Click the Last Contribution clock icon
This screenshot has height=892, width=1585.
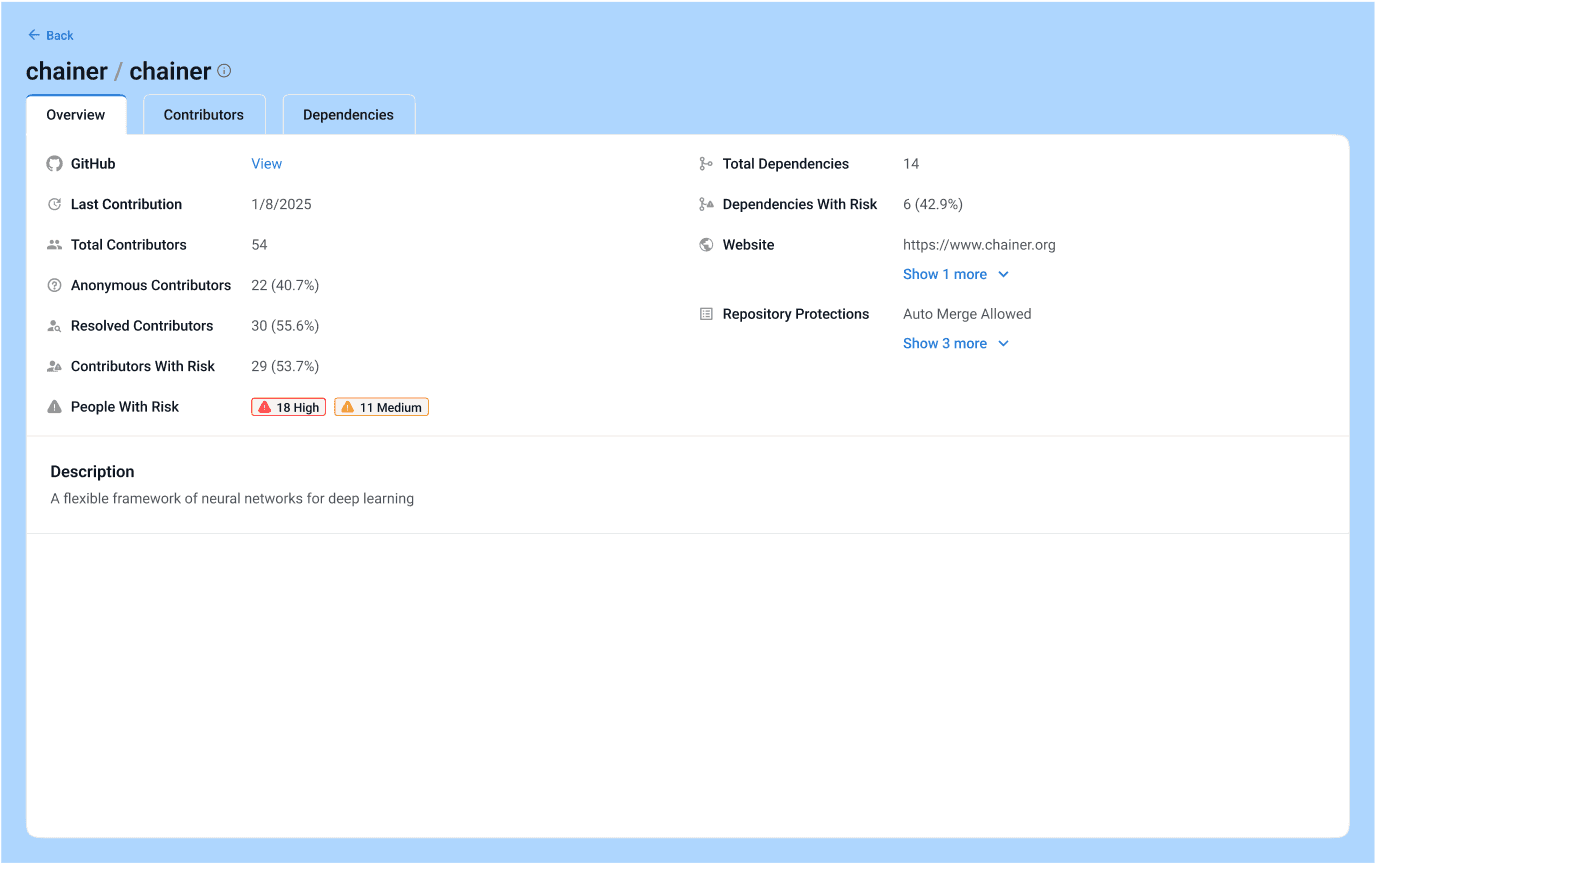pos(55,204)
